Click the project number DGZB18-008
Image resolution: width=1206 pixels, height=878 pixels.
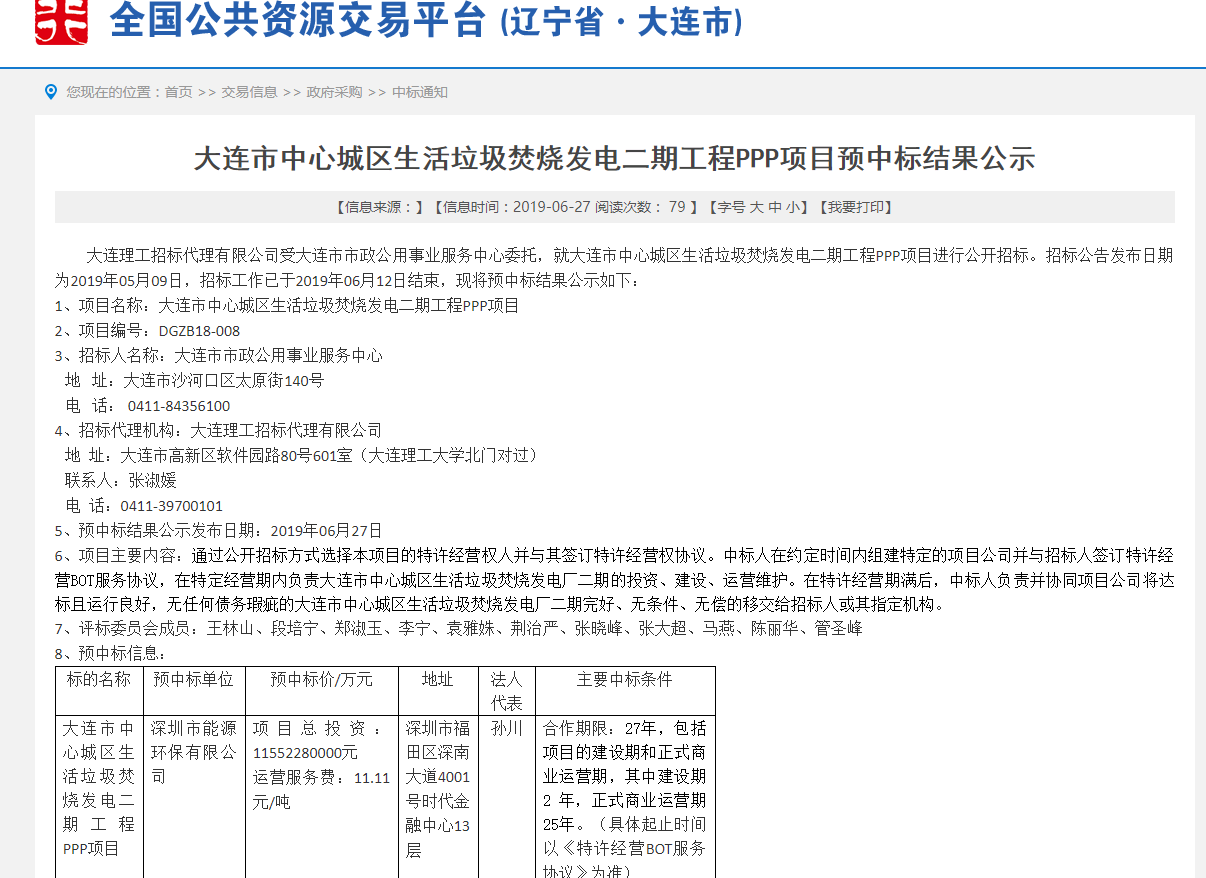click(x=199, y=331)
